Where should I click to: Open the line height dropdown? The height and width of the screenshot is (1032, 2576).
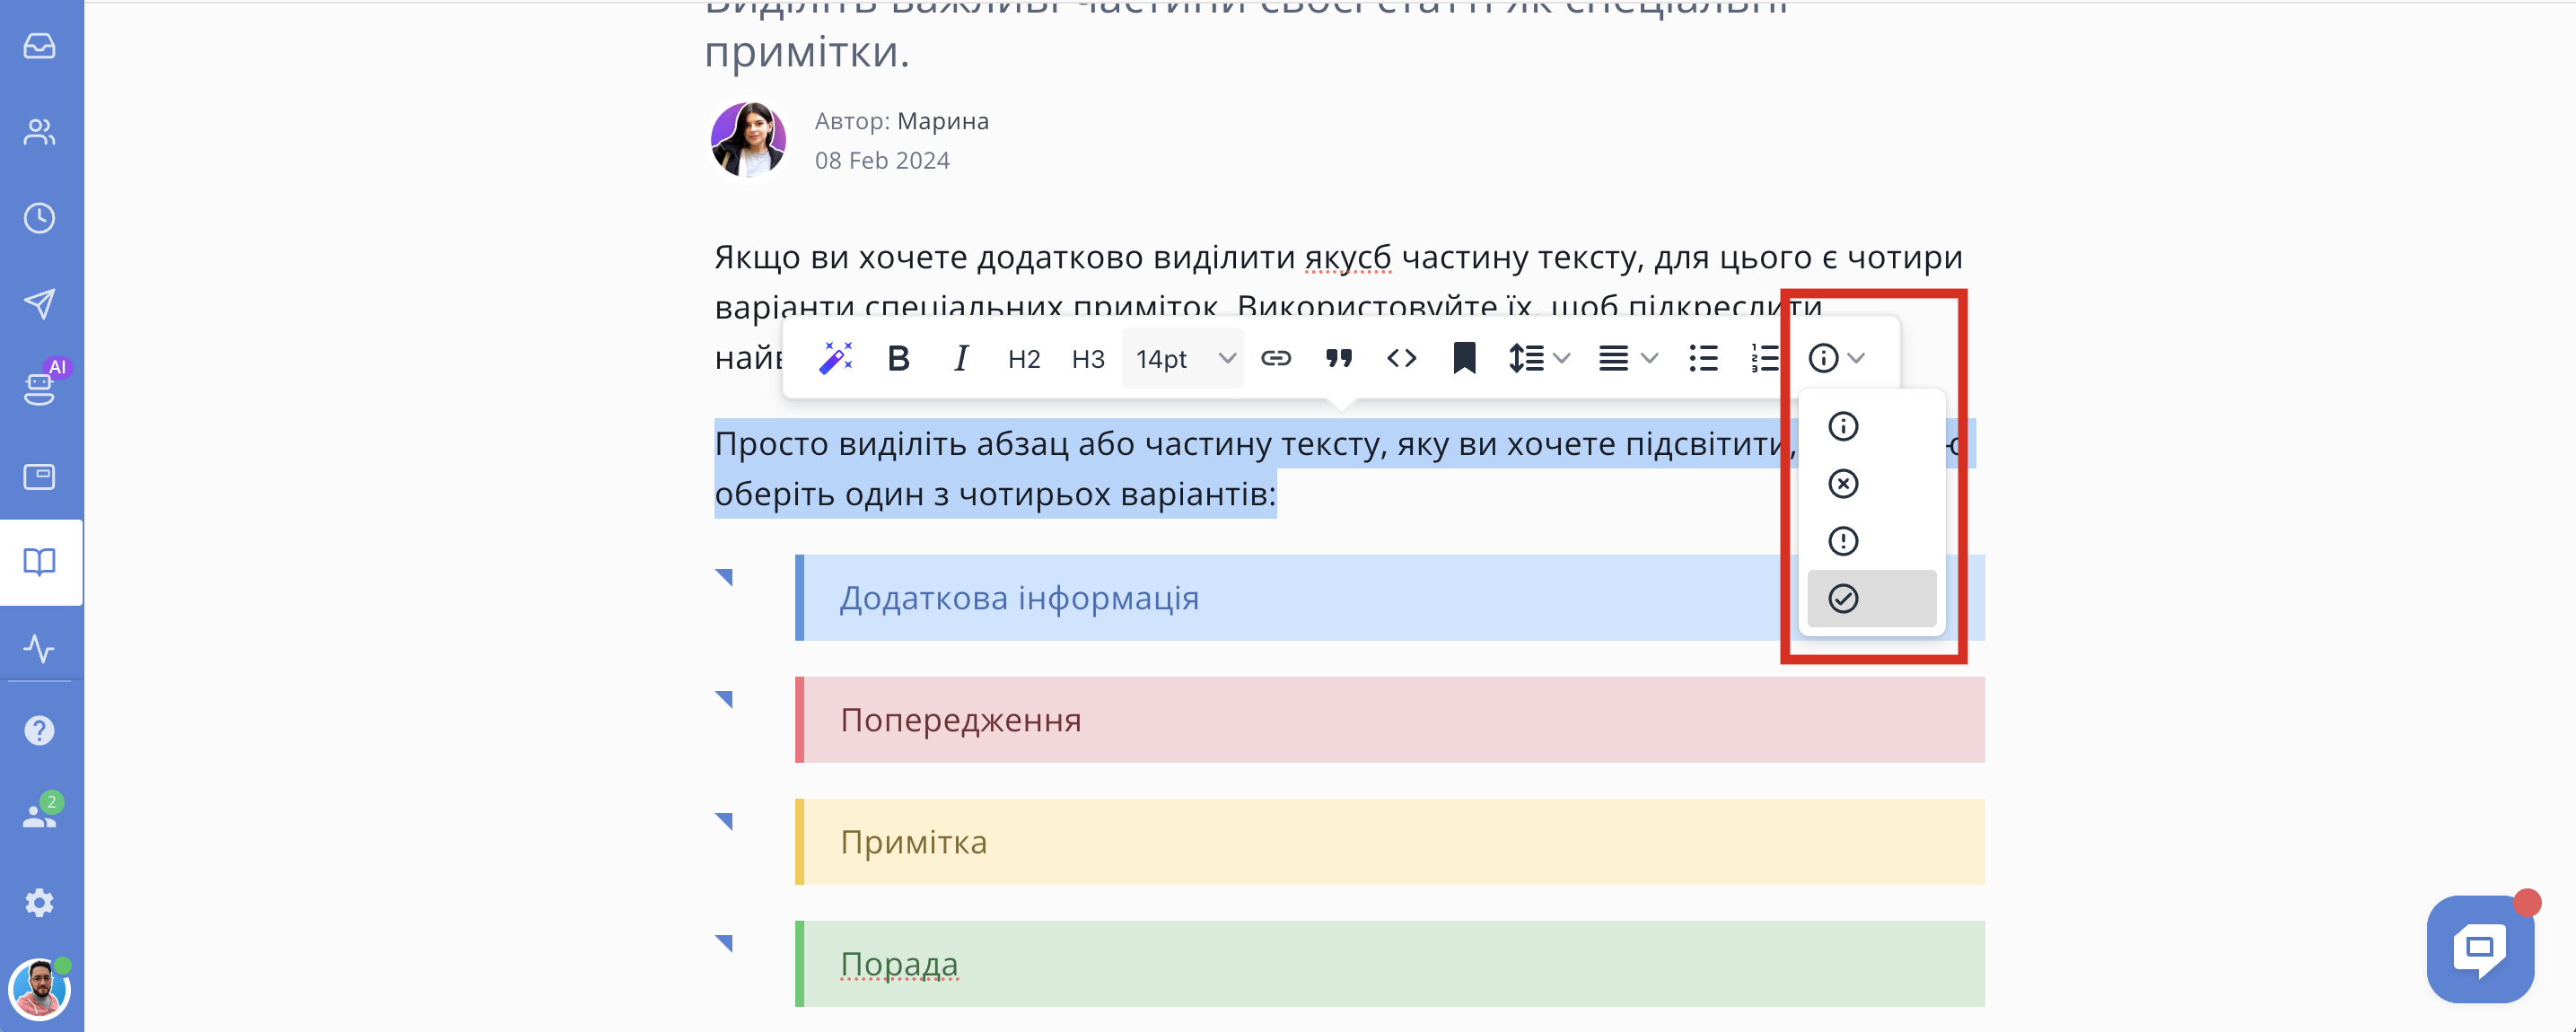coord(1539,358)
